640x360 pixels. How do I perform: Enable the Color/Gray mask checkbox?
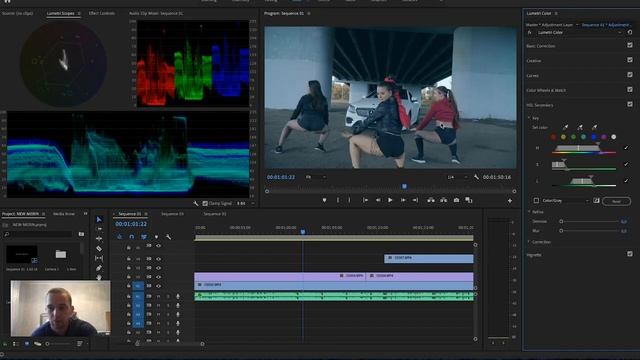pyautogui.click(x=536, y=200)
